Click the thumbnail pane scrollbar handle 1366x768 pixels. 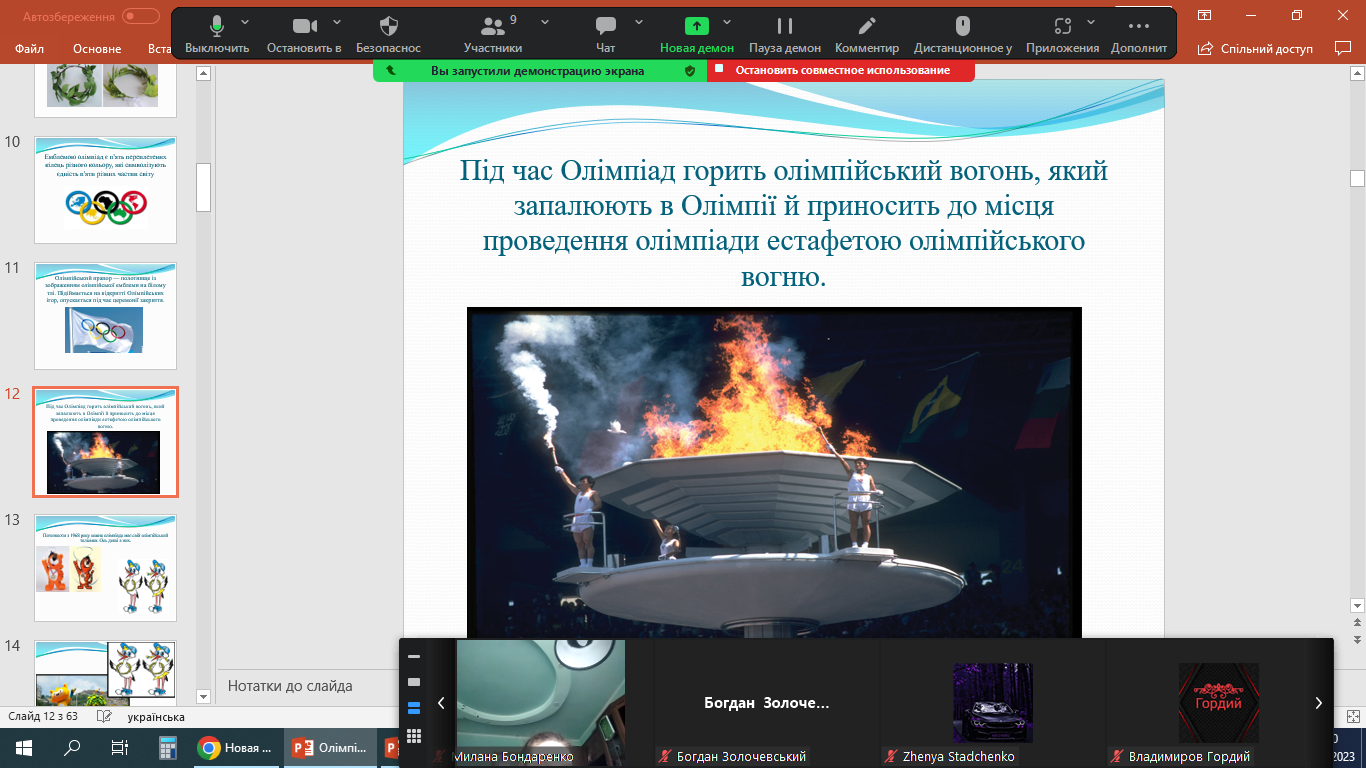pos(203,187)
